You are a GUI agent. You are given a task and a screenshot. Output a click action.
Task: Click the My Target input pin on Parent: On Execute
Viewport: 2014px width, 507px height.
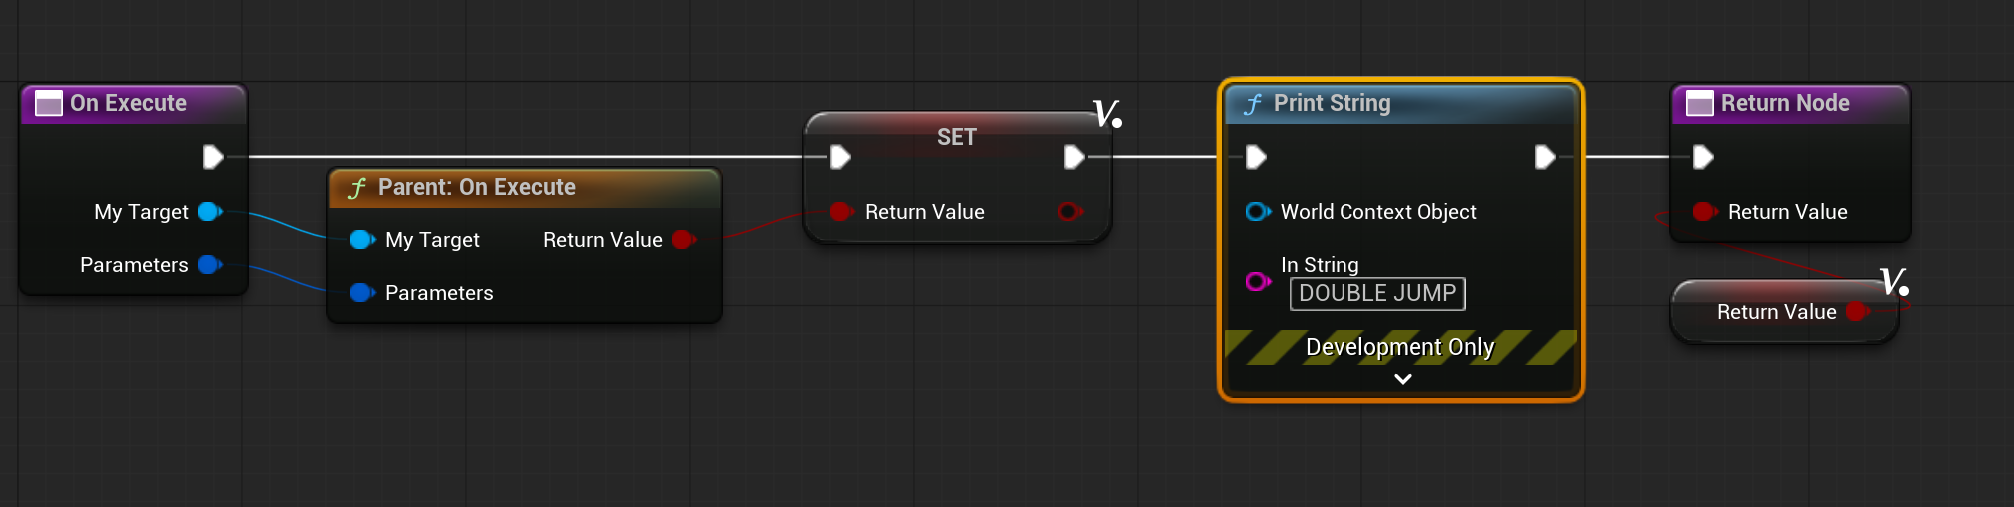click(x=362, y=240)
